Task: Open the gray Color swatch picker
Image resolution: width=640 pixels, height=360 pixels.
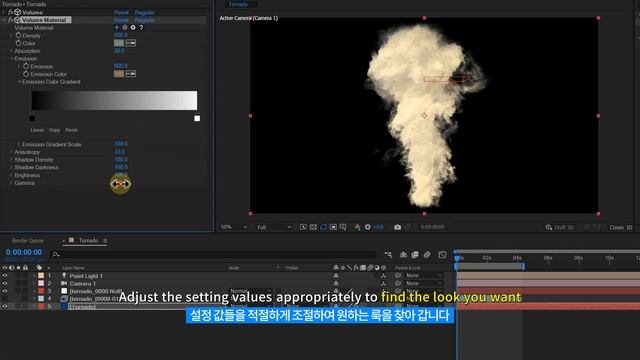Action: coord(119,43)
